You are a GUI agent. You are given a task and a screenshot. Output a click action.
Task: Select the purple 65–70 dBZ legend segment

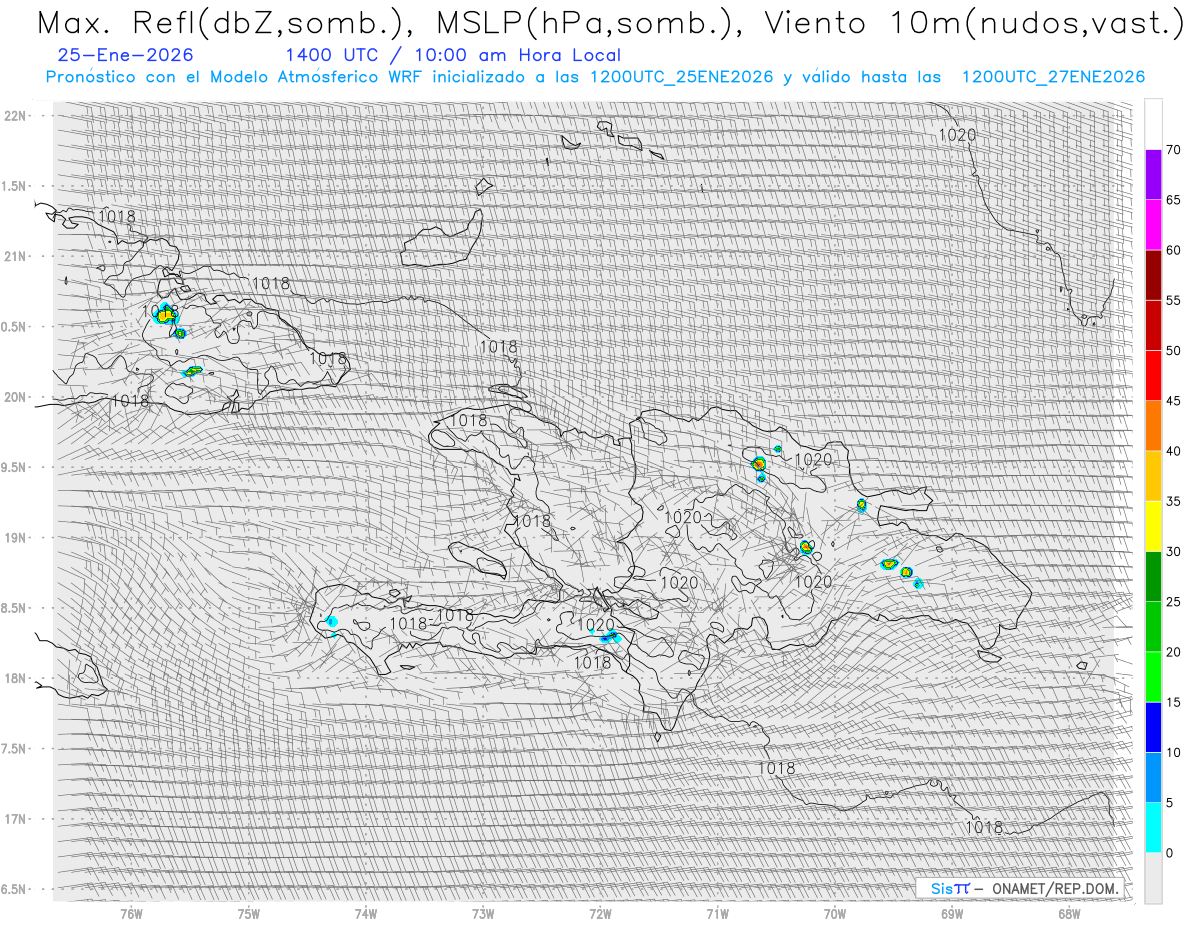tap(1153, 175)
